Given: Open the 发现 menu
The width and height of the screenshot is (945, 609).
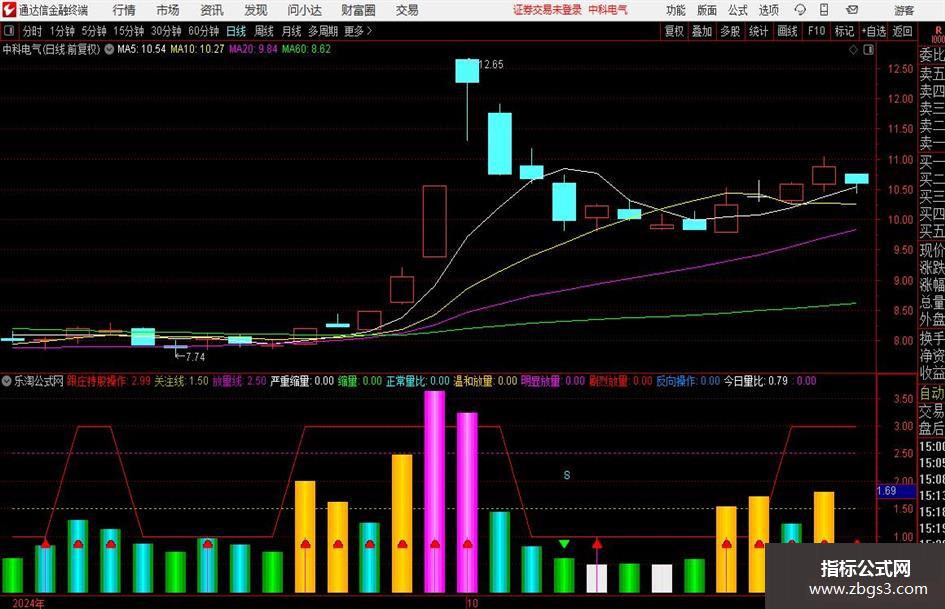Looking at the screenshot, I should point(256,10).
